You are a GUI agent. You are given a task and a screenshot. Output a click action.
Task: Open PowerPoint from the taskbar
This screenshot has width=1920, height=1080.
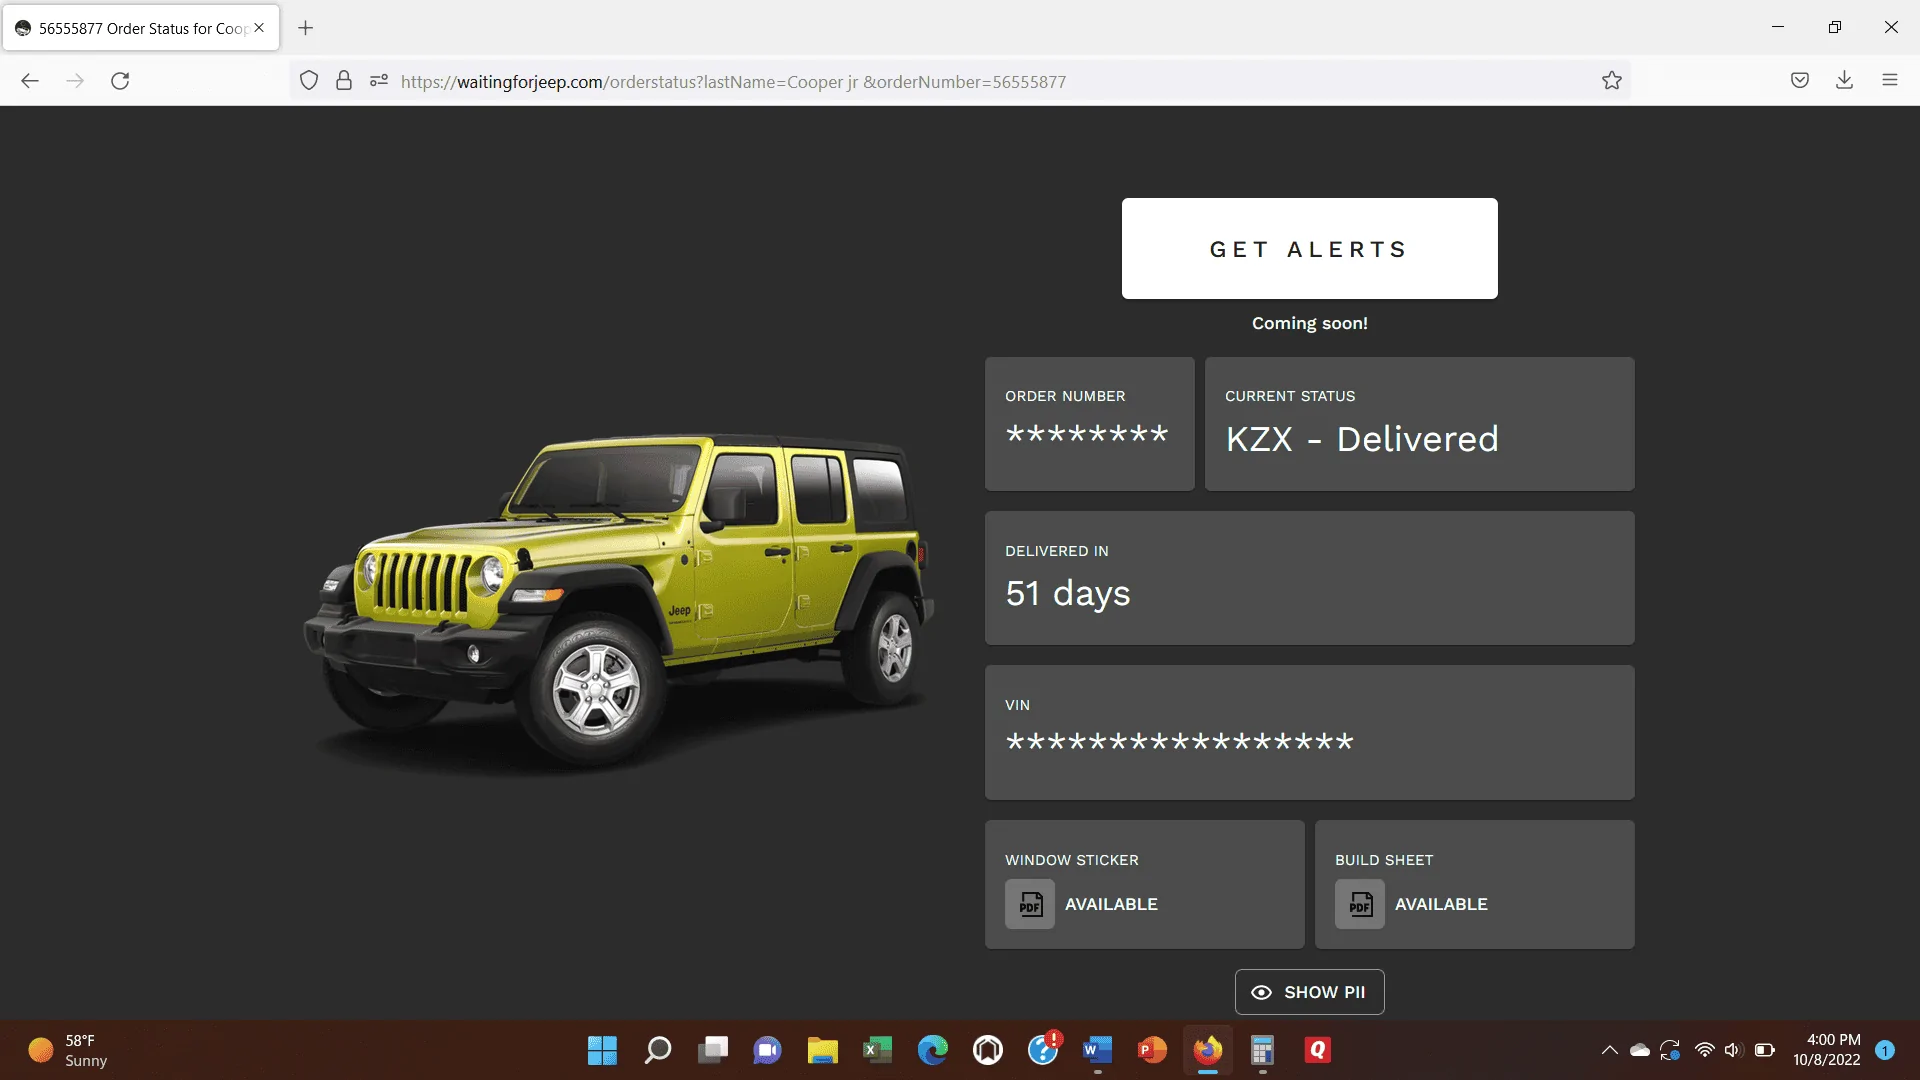pyautogui.click(x=1153, y=1050)
